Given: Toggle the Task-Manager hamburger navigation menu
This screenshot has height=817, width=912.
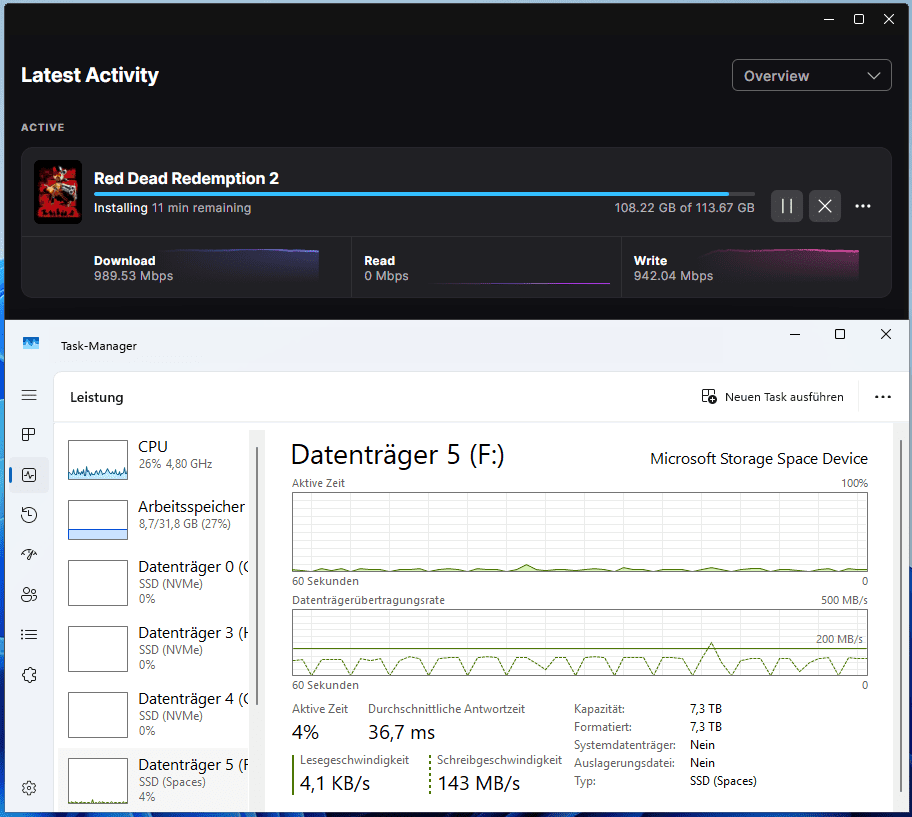Looking at the screenshot, I should 29,395.
